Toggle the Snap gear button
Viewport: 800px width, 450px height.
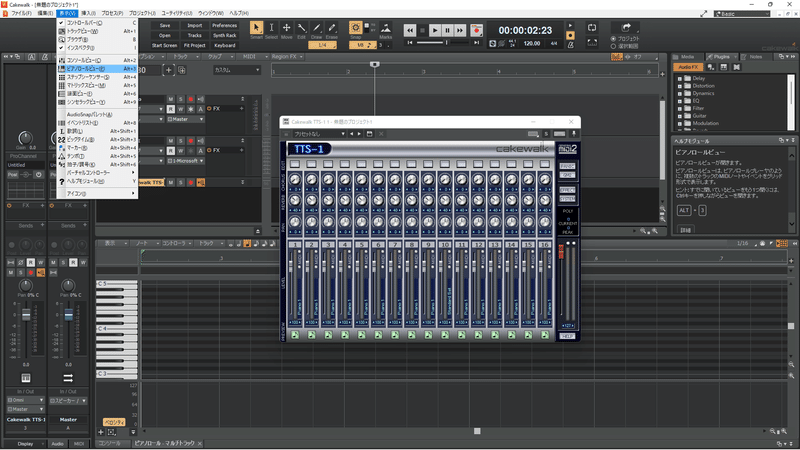[356, 28]
